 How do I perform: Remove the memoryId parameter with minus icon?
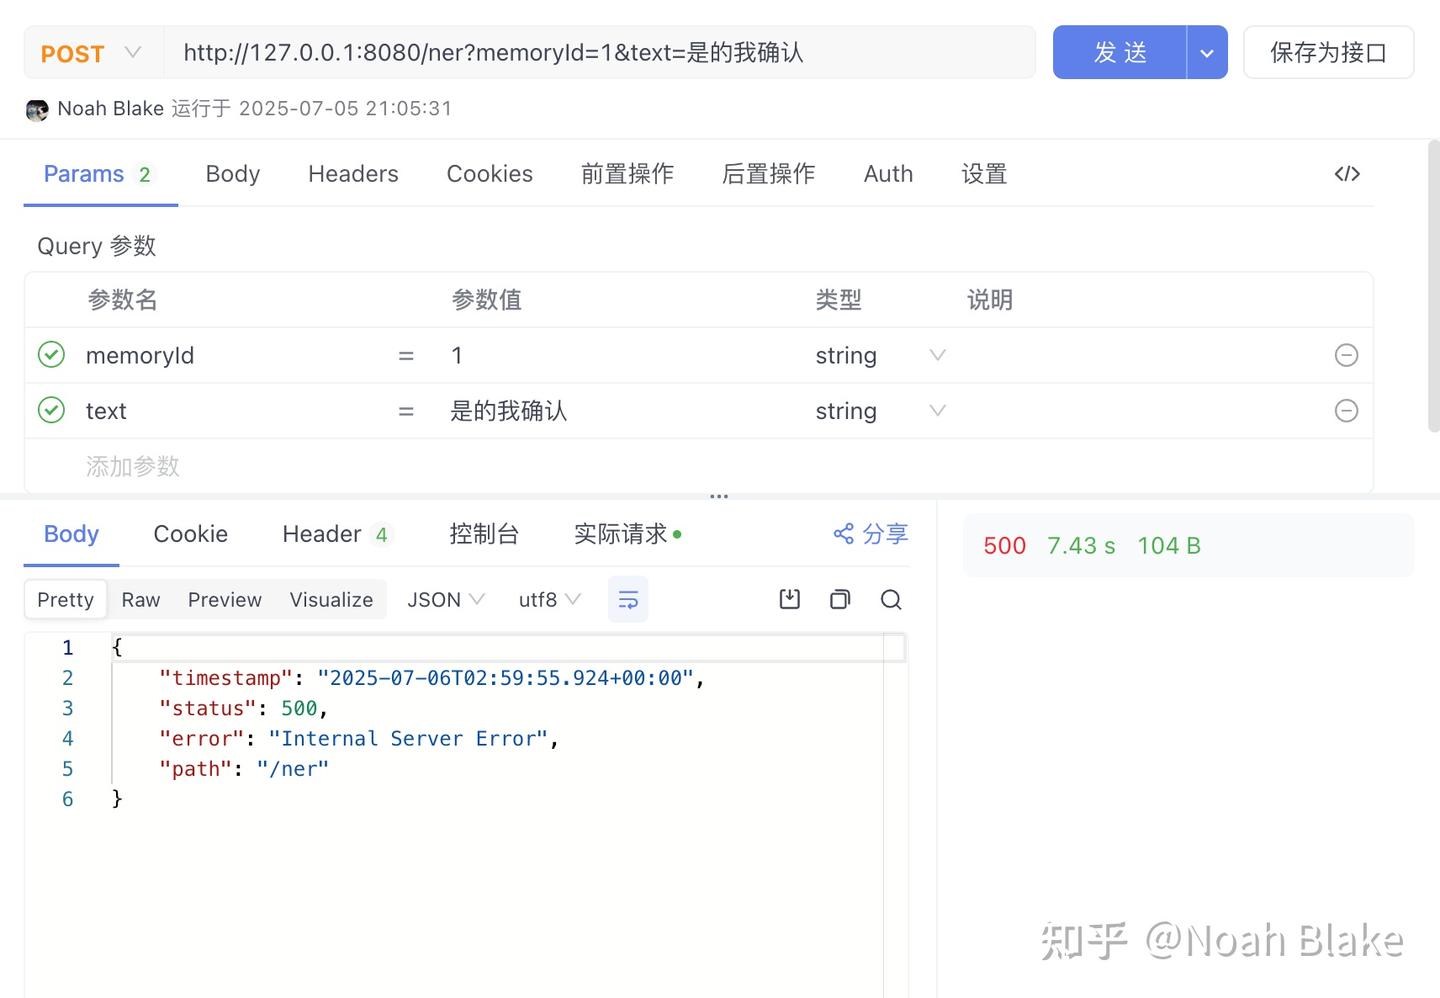click(1347, 355)
